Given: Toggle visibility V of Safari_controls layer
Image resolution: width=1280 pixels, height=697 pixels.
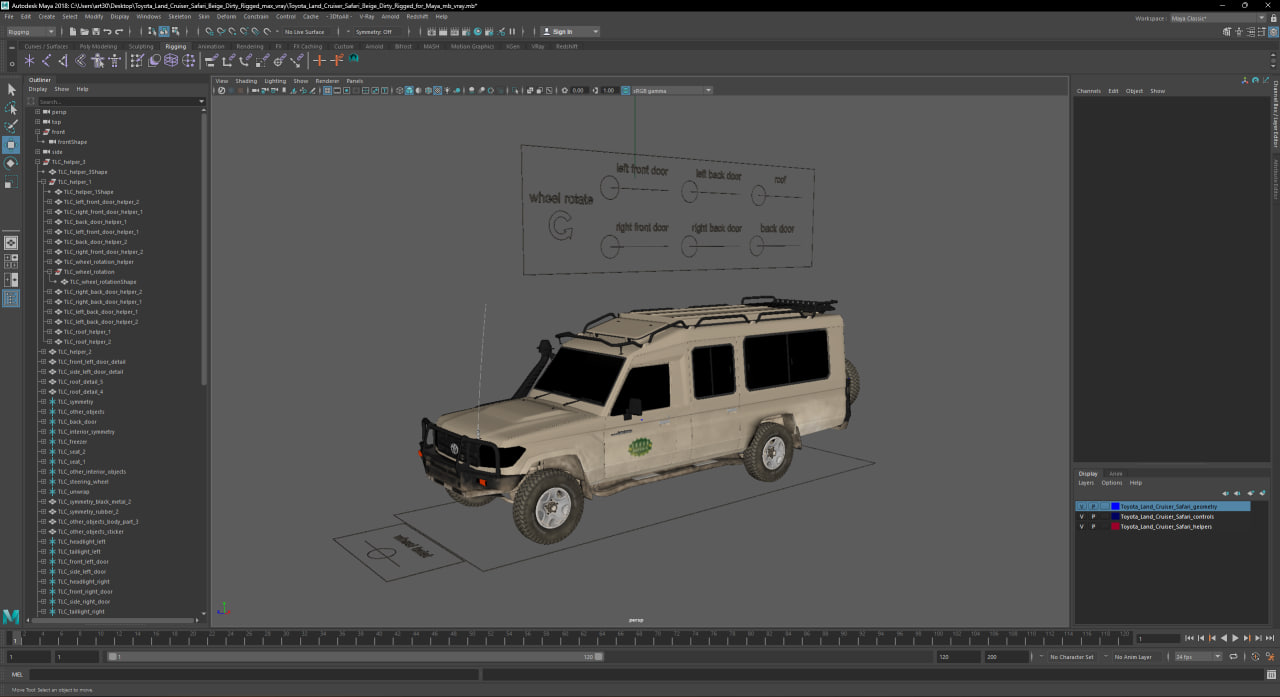Looking at the screenshot, I should [1081, 517].
